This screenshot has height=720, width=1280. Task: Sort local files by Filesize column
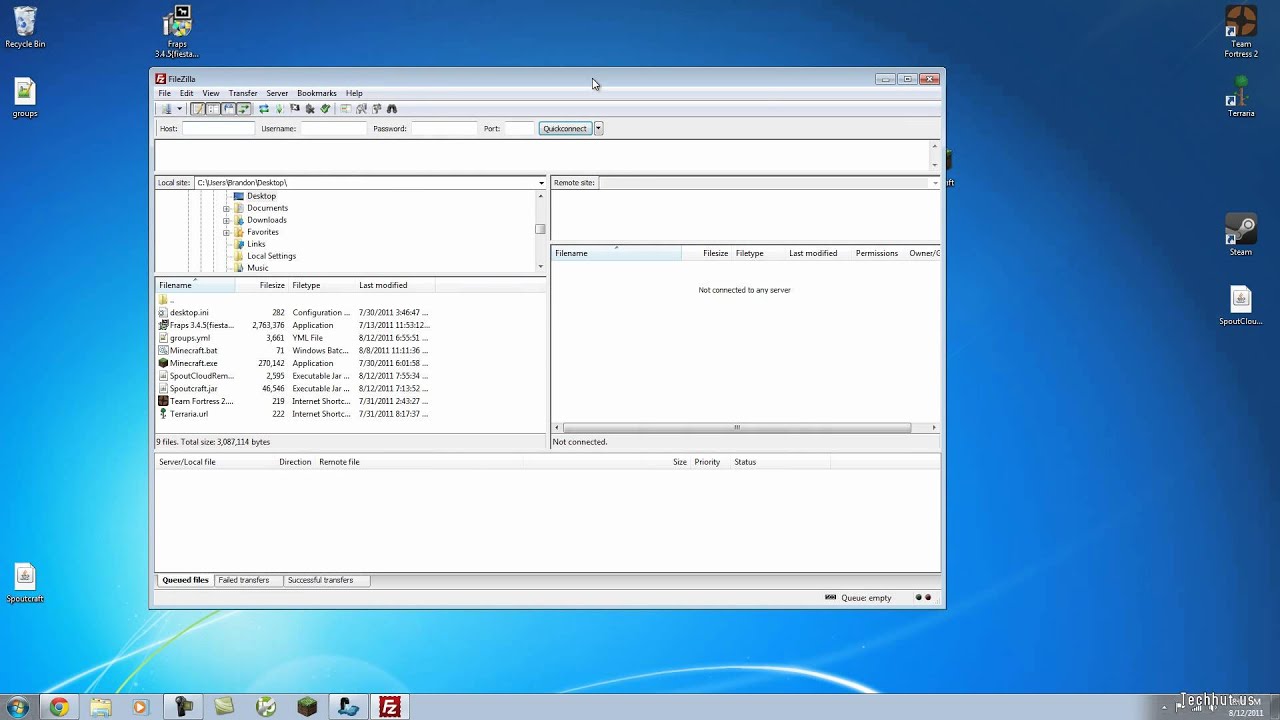pyautogui.click(x=262, y=285)
